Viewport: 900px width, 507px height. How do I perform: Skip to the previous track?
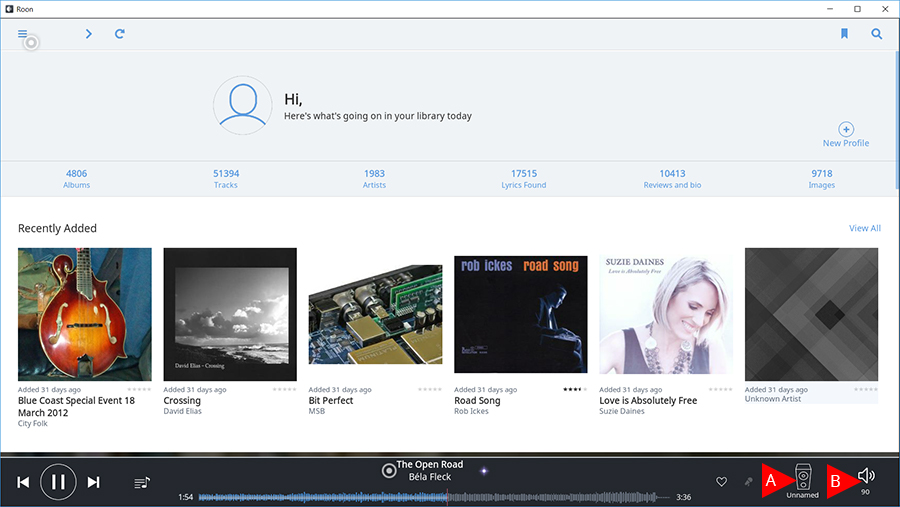tap(23, 482)
